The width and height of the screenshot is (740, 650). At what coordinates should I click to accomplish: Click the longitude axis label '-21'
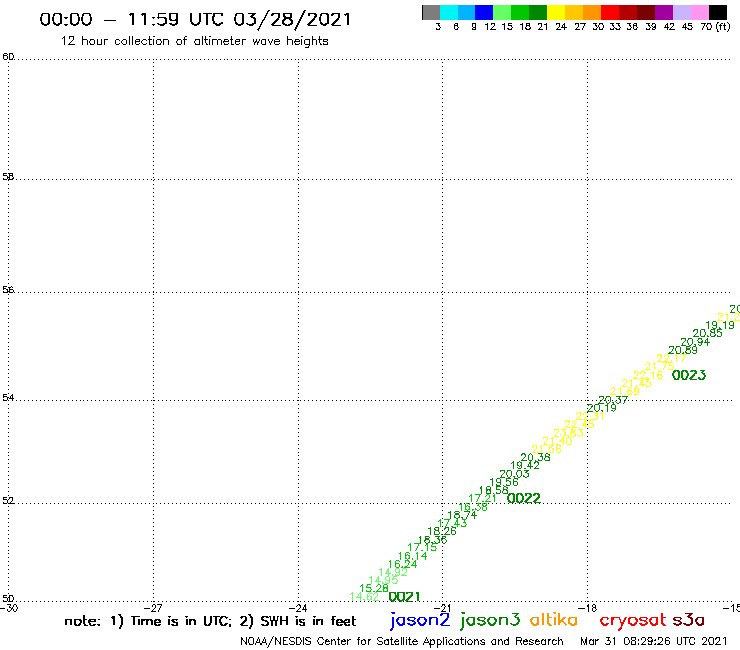(x=442, y=608)
